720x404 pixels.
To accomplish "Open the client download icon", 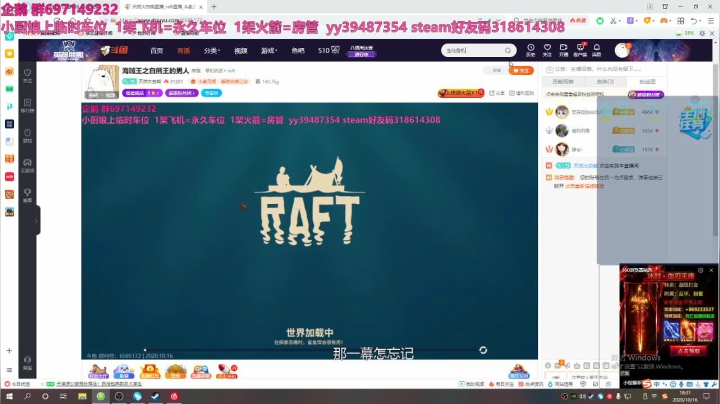I will click(580, 50).
